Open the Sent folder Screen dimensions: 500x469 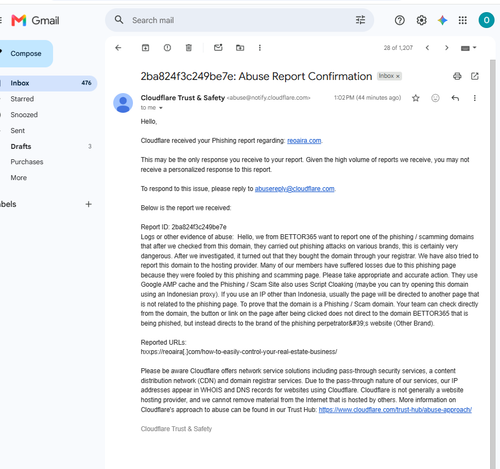pos(17,131)
